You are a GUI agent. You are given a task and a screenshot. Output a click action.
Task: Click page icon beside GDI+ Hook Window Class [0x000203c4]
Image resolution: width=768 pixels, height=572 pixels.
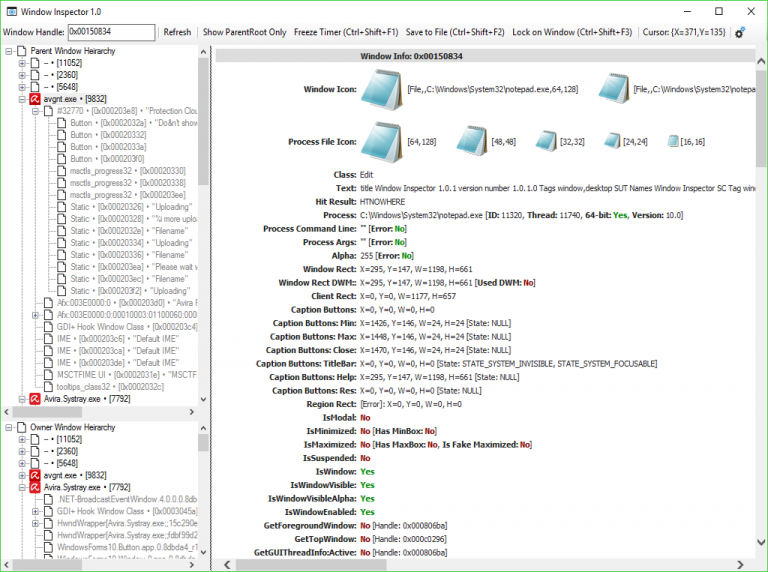[48, 327]
